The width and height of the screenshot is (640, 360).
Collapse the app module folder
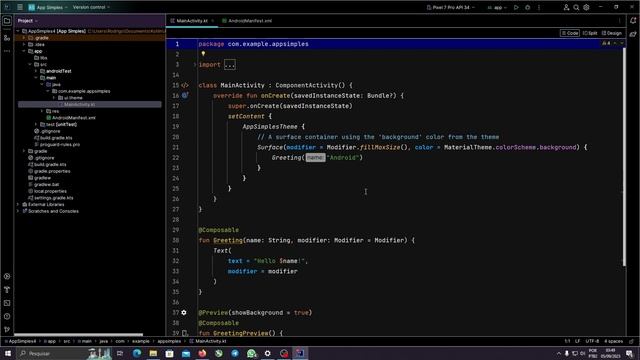pyautogui.click(x=24, y=51)
